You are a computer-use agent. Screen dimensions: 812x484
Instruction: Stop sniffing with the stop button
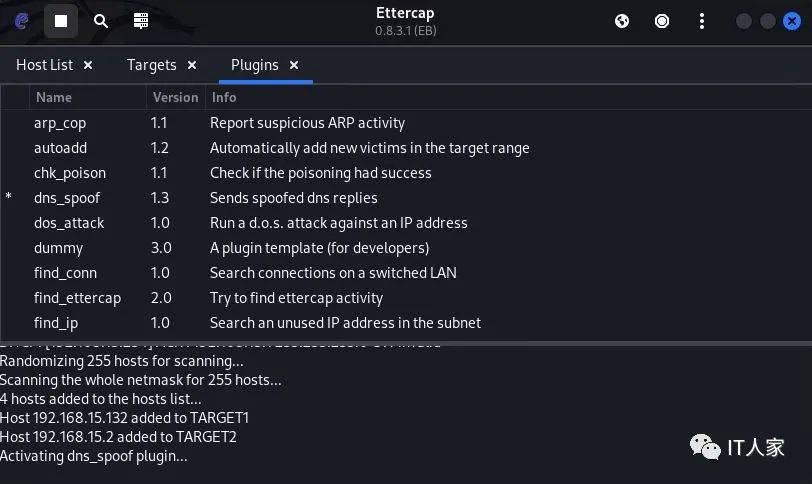[x=61, y=20]
